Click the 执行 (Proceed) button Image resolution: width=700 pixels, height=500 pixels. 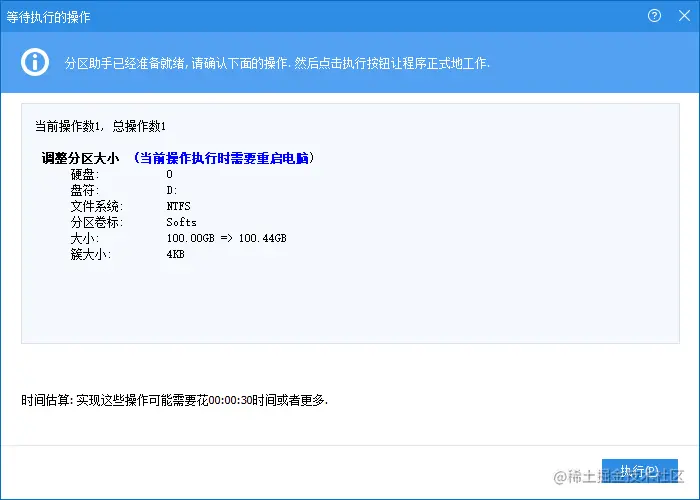639,471
